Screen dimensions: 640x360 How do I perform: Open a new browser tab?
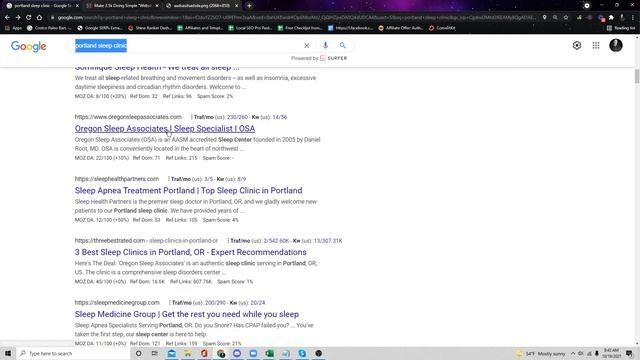point(249,6)
